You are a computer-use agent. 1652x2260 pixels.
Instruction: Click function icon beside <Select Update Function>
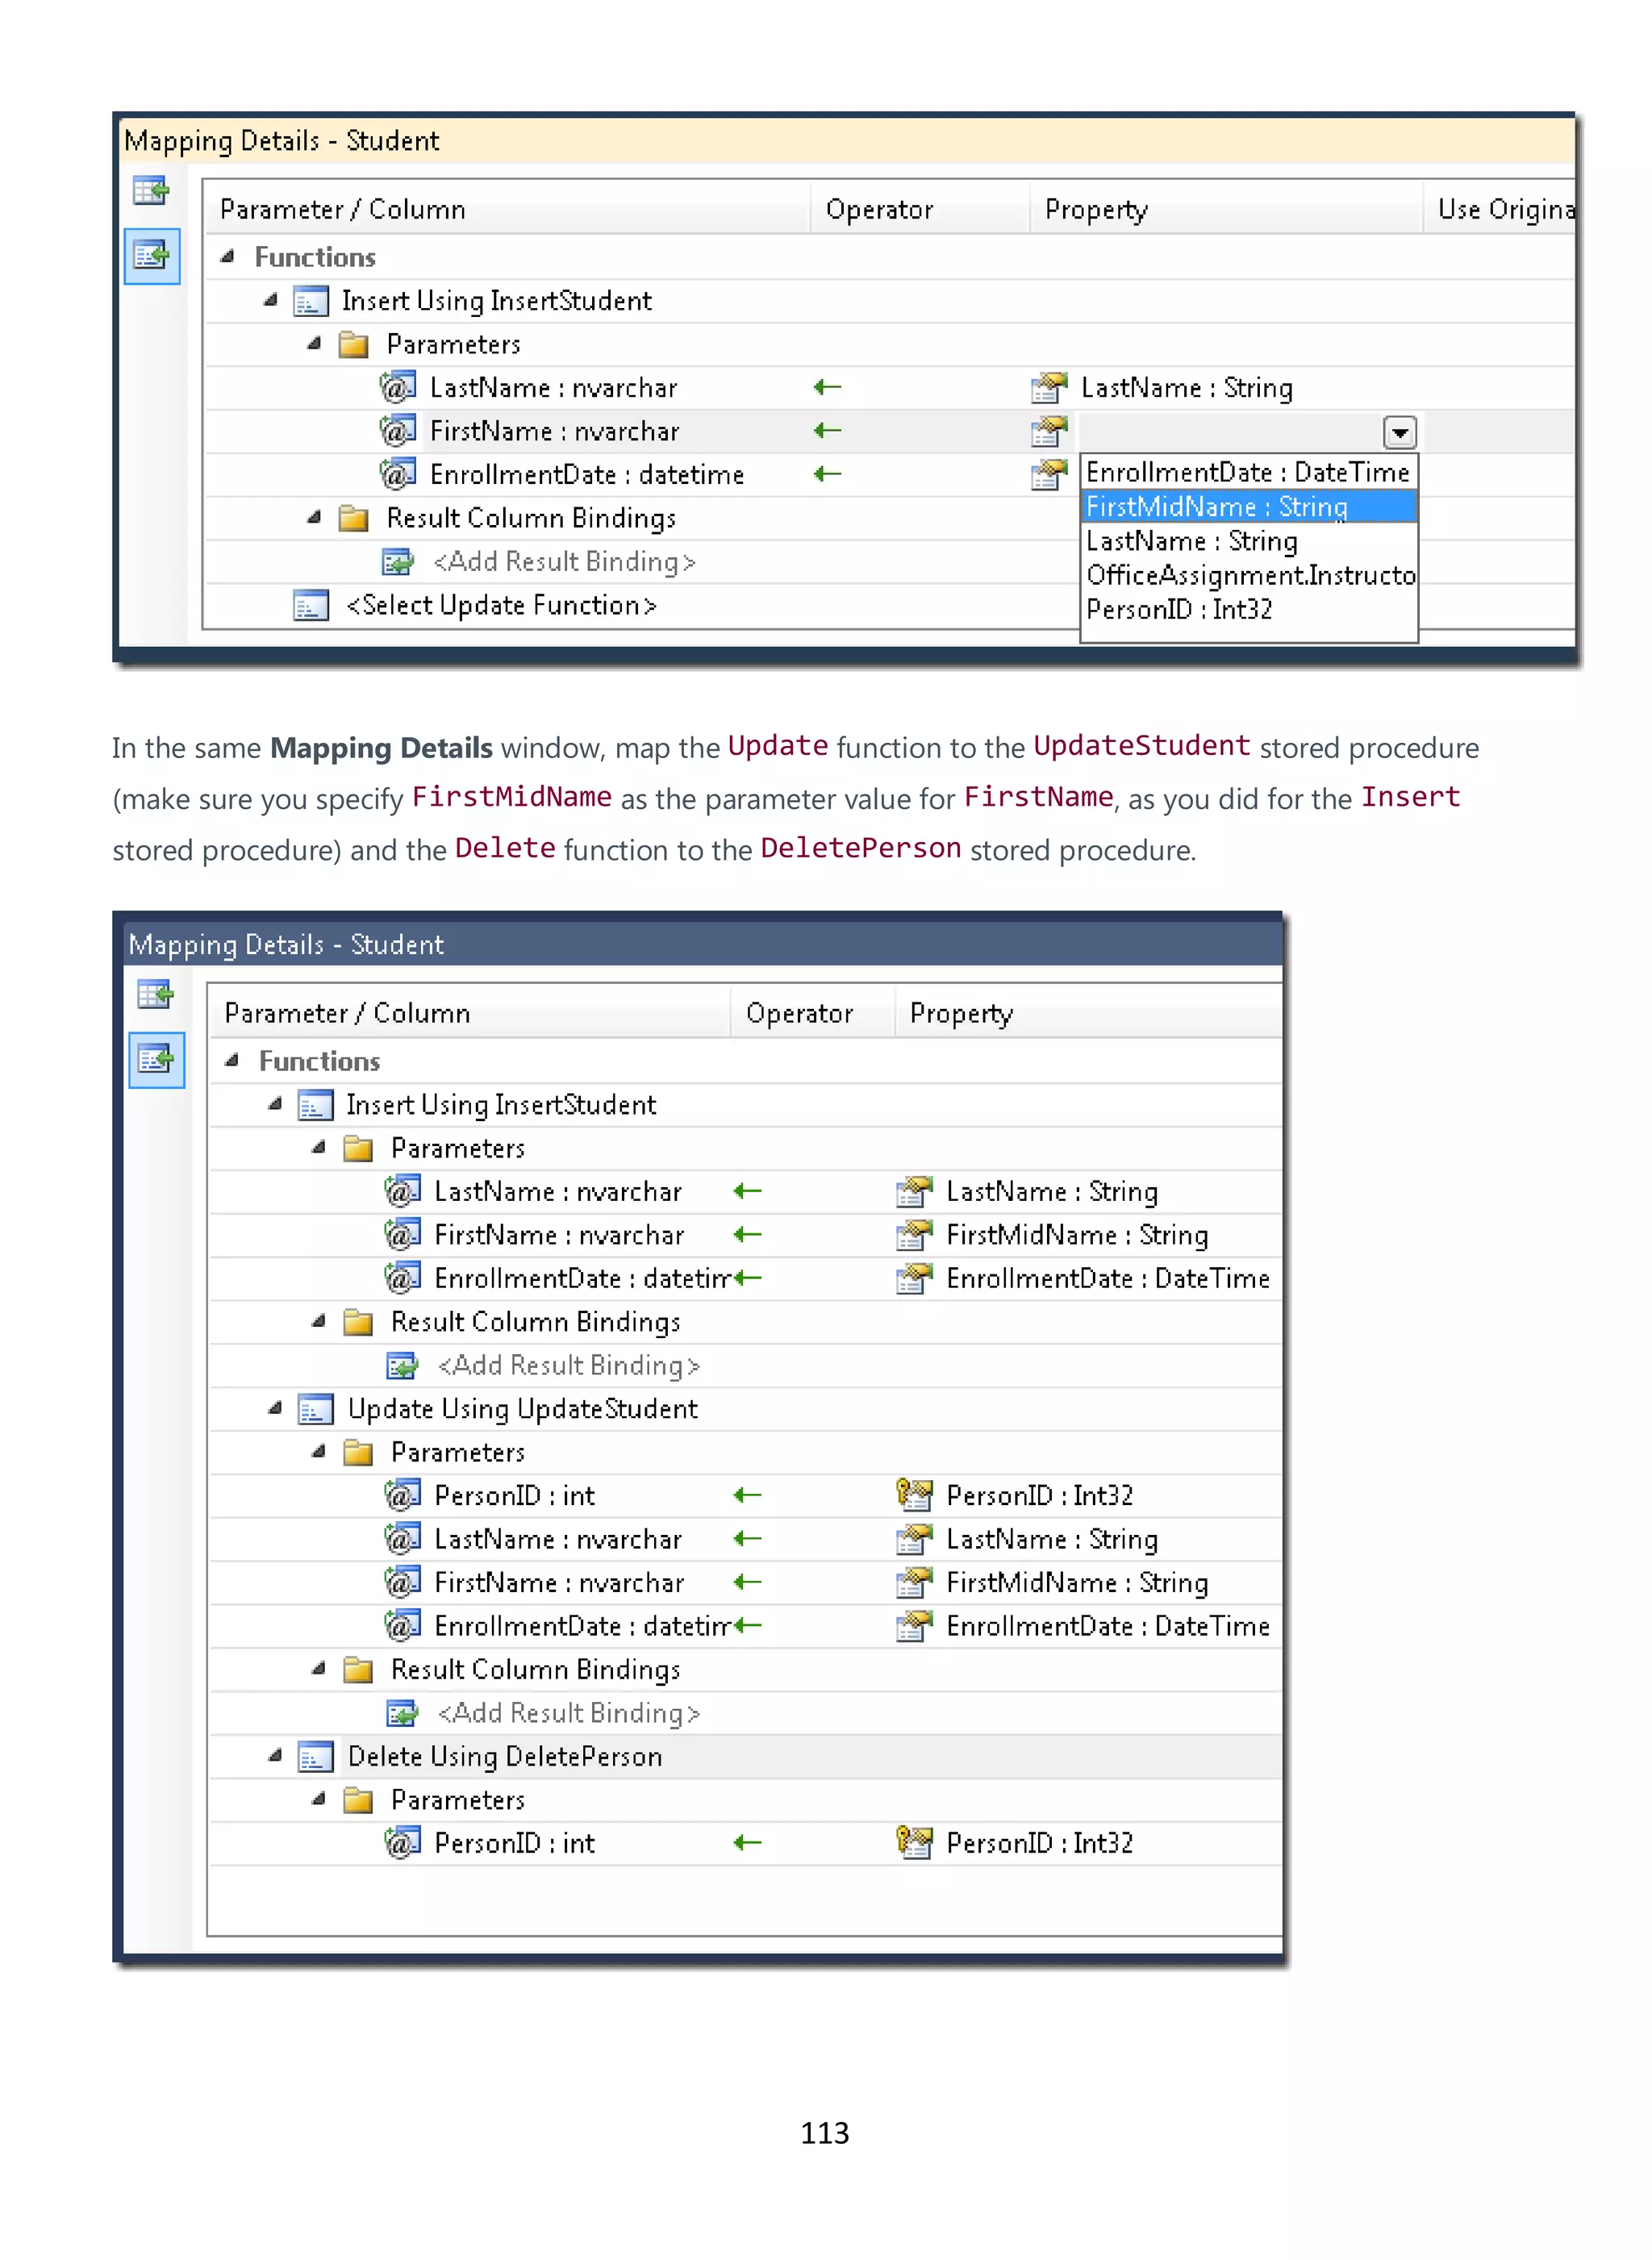(x=311, y=606)
